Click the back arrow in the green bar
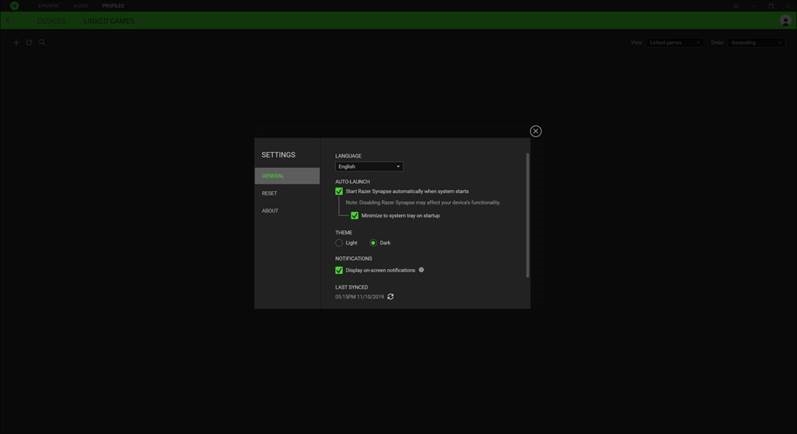Screen dimensions: 797x434 tap(8, 21)
